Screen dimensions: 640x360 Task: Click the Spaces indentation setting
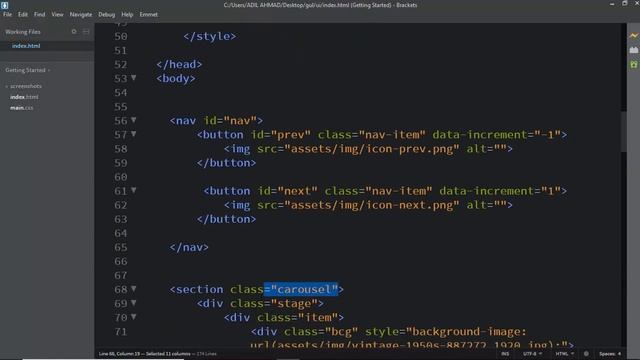610,354
